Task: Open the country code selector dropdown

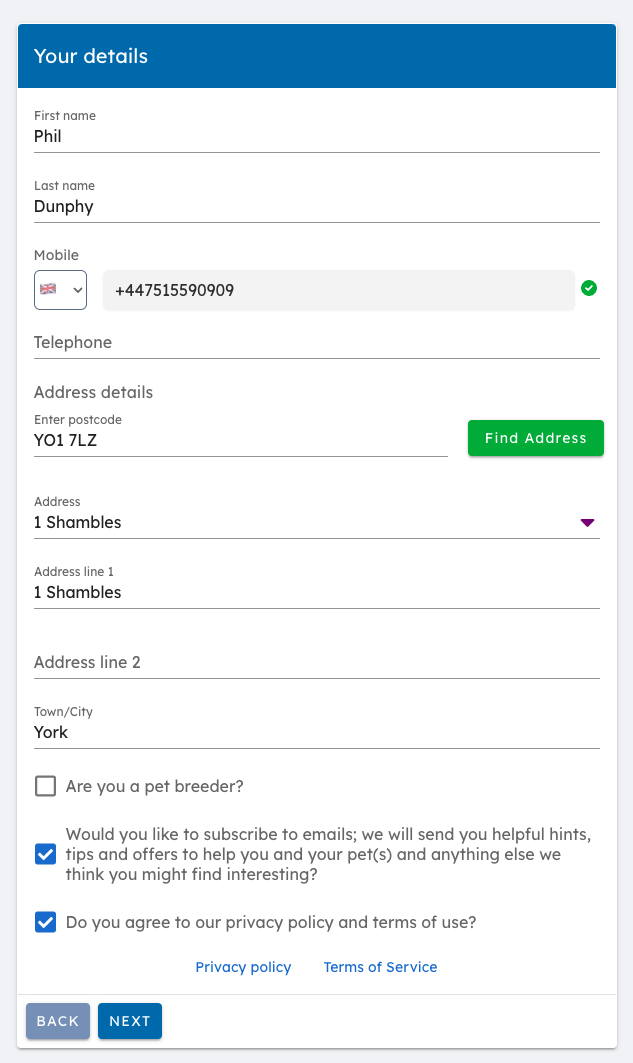Action: 60,289
